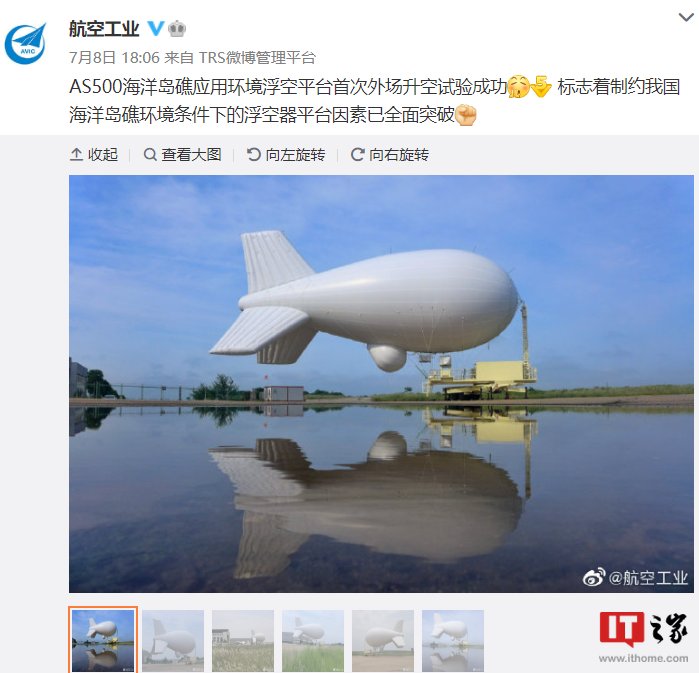Rotate image left with 向左旋转
This screenshot has width=699, height=673.
[286, 155]
